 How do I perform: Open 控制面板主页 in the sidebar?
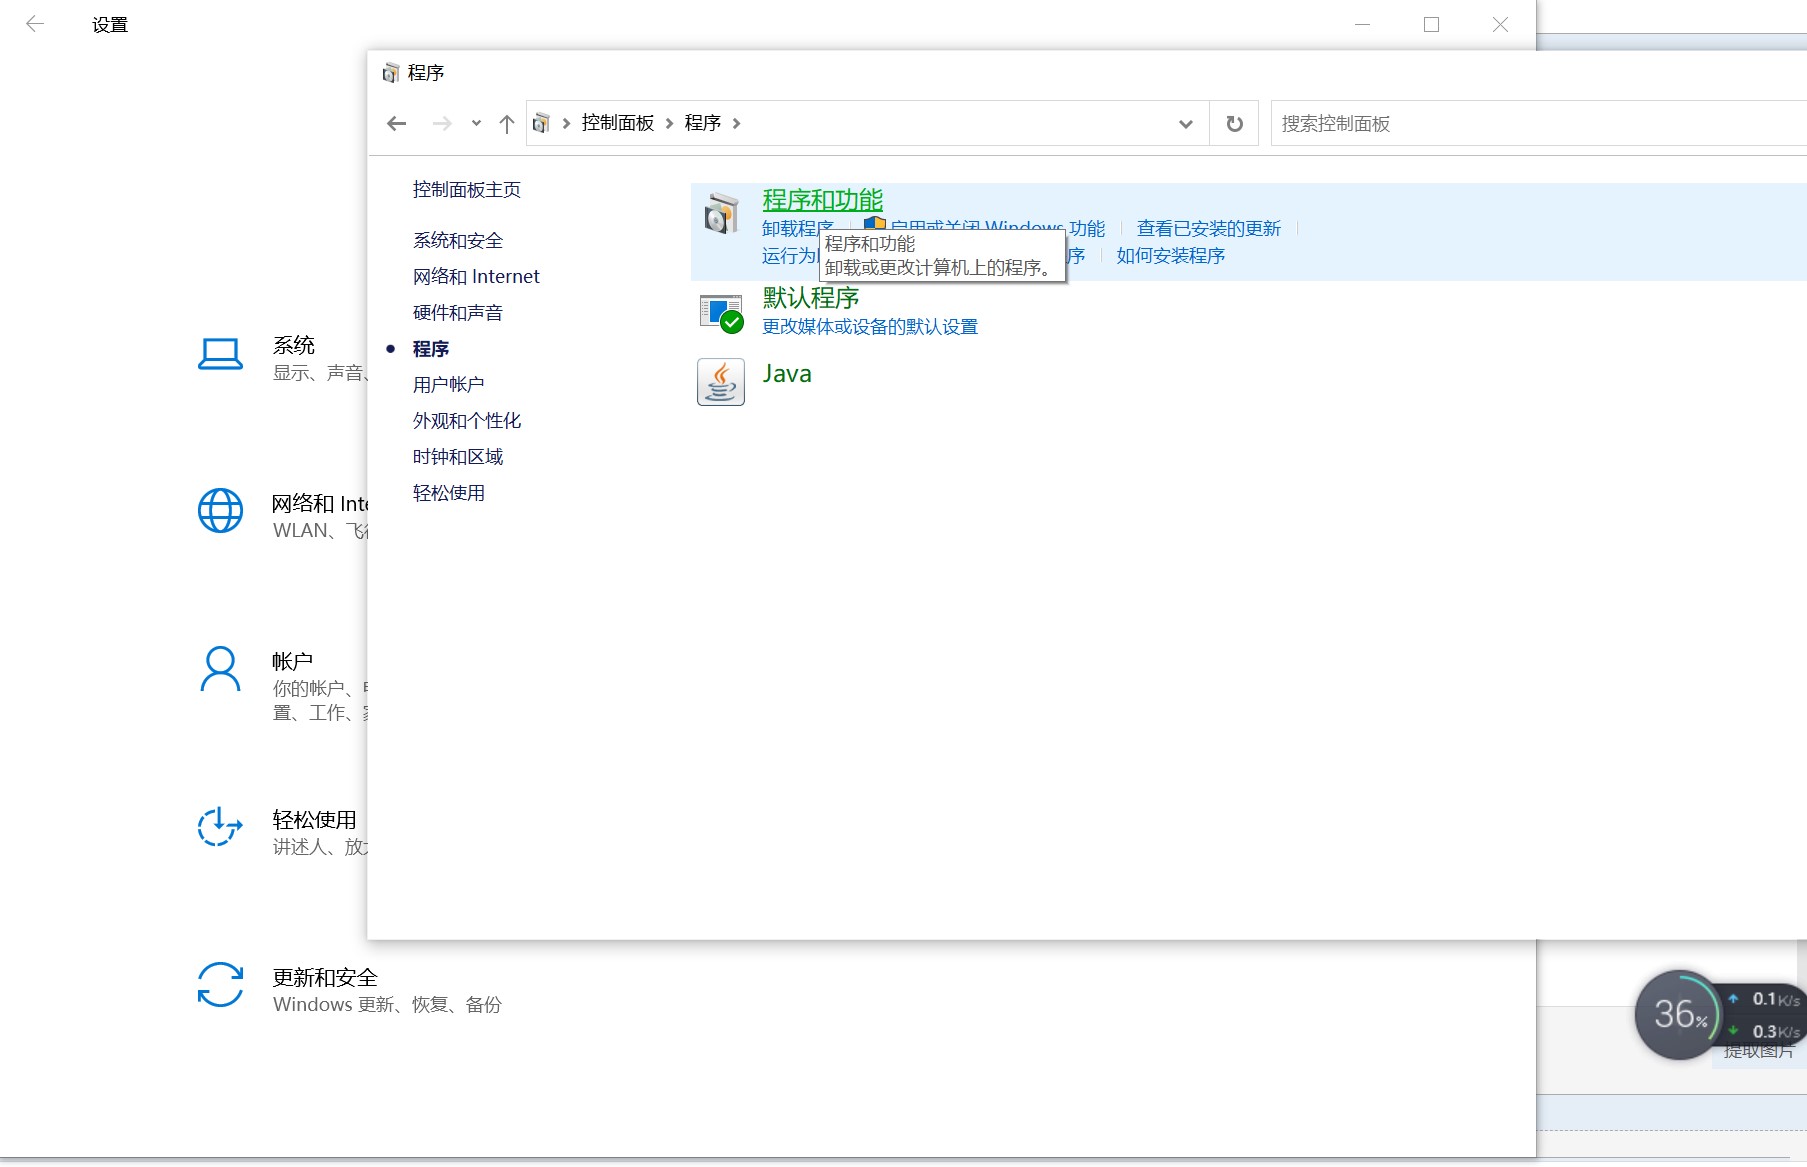pyautogui.click(x=467, y=190)
